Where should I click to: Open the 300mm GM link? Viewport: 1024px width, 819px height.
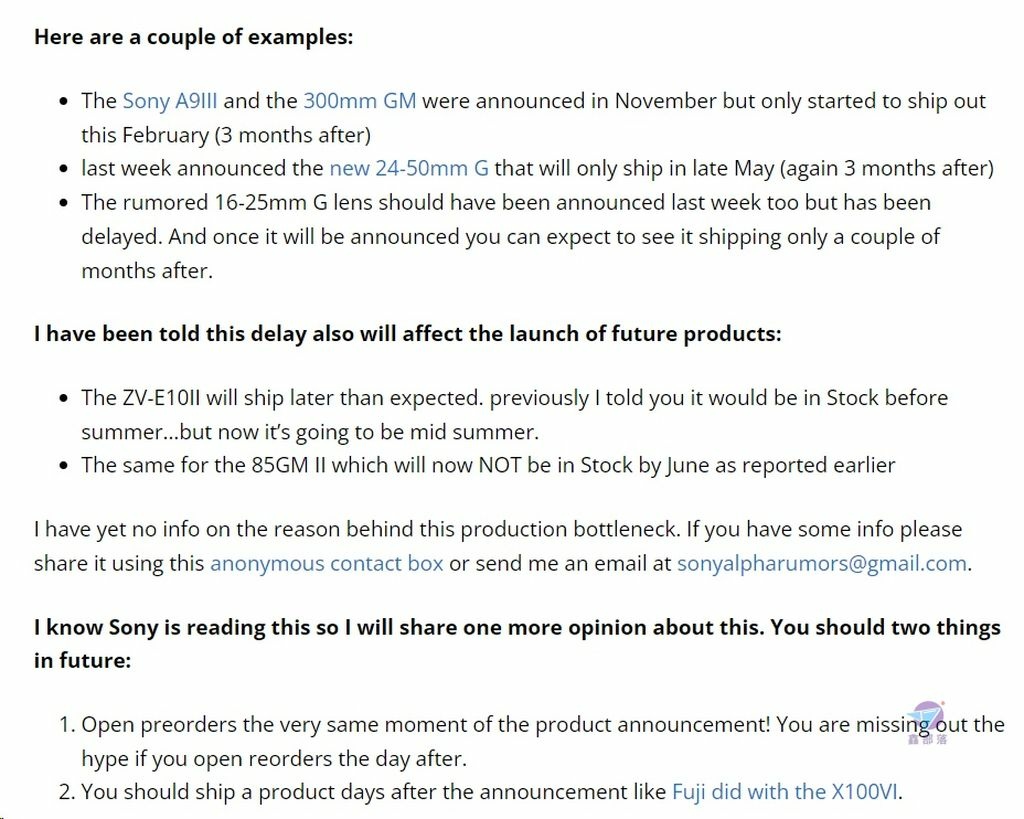360,101
